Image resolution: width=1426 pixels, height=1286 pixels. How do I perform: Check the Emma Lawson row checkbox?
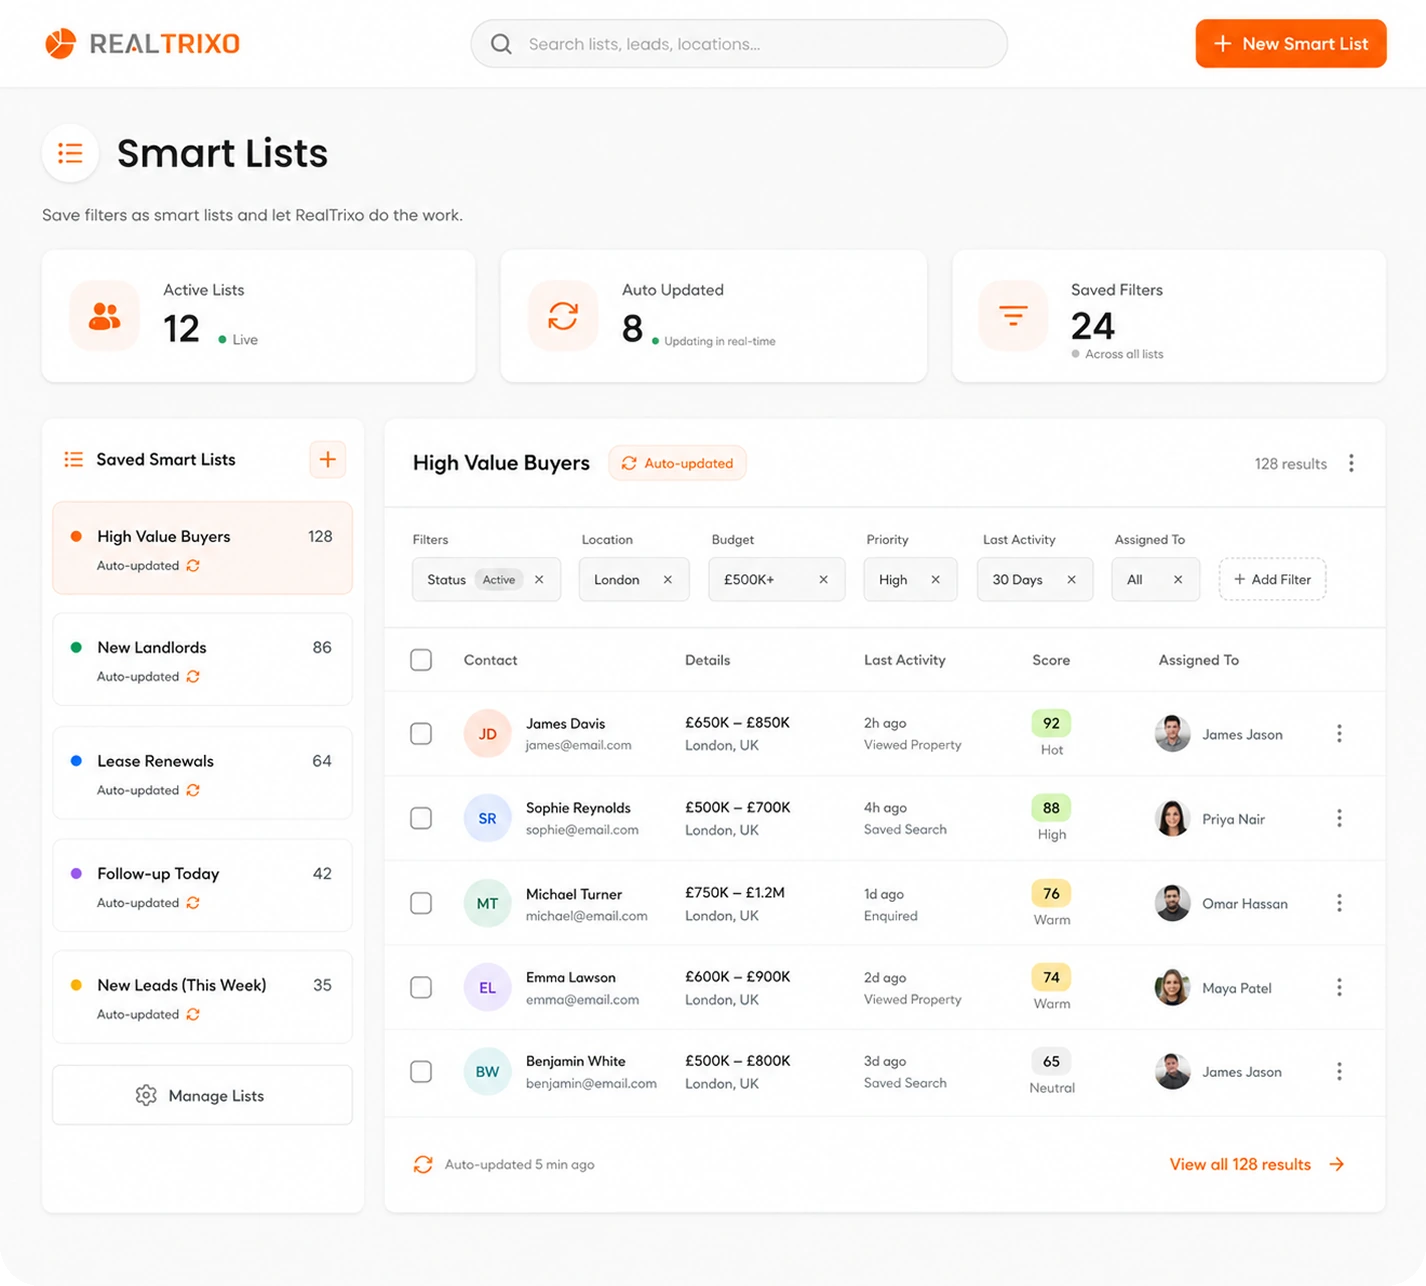coord(421,987)
